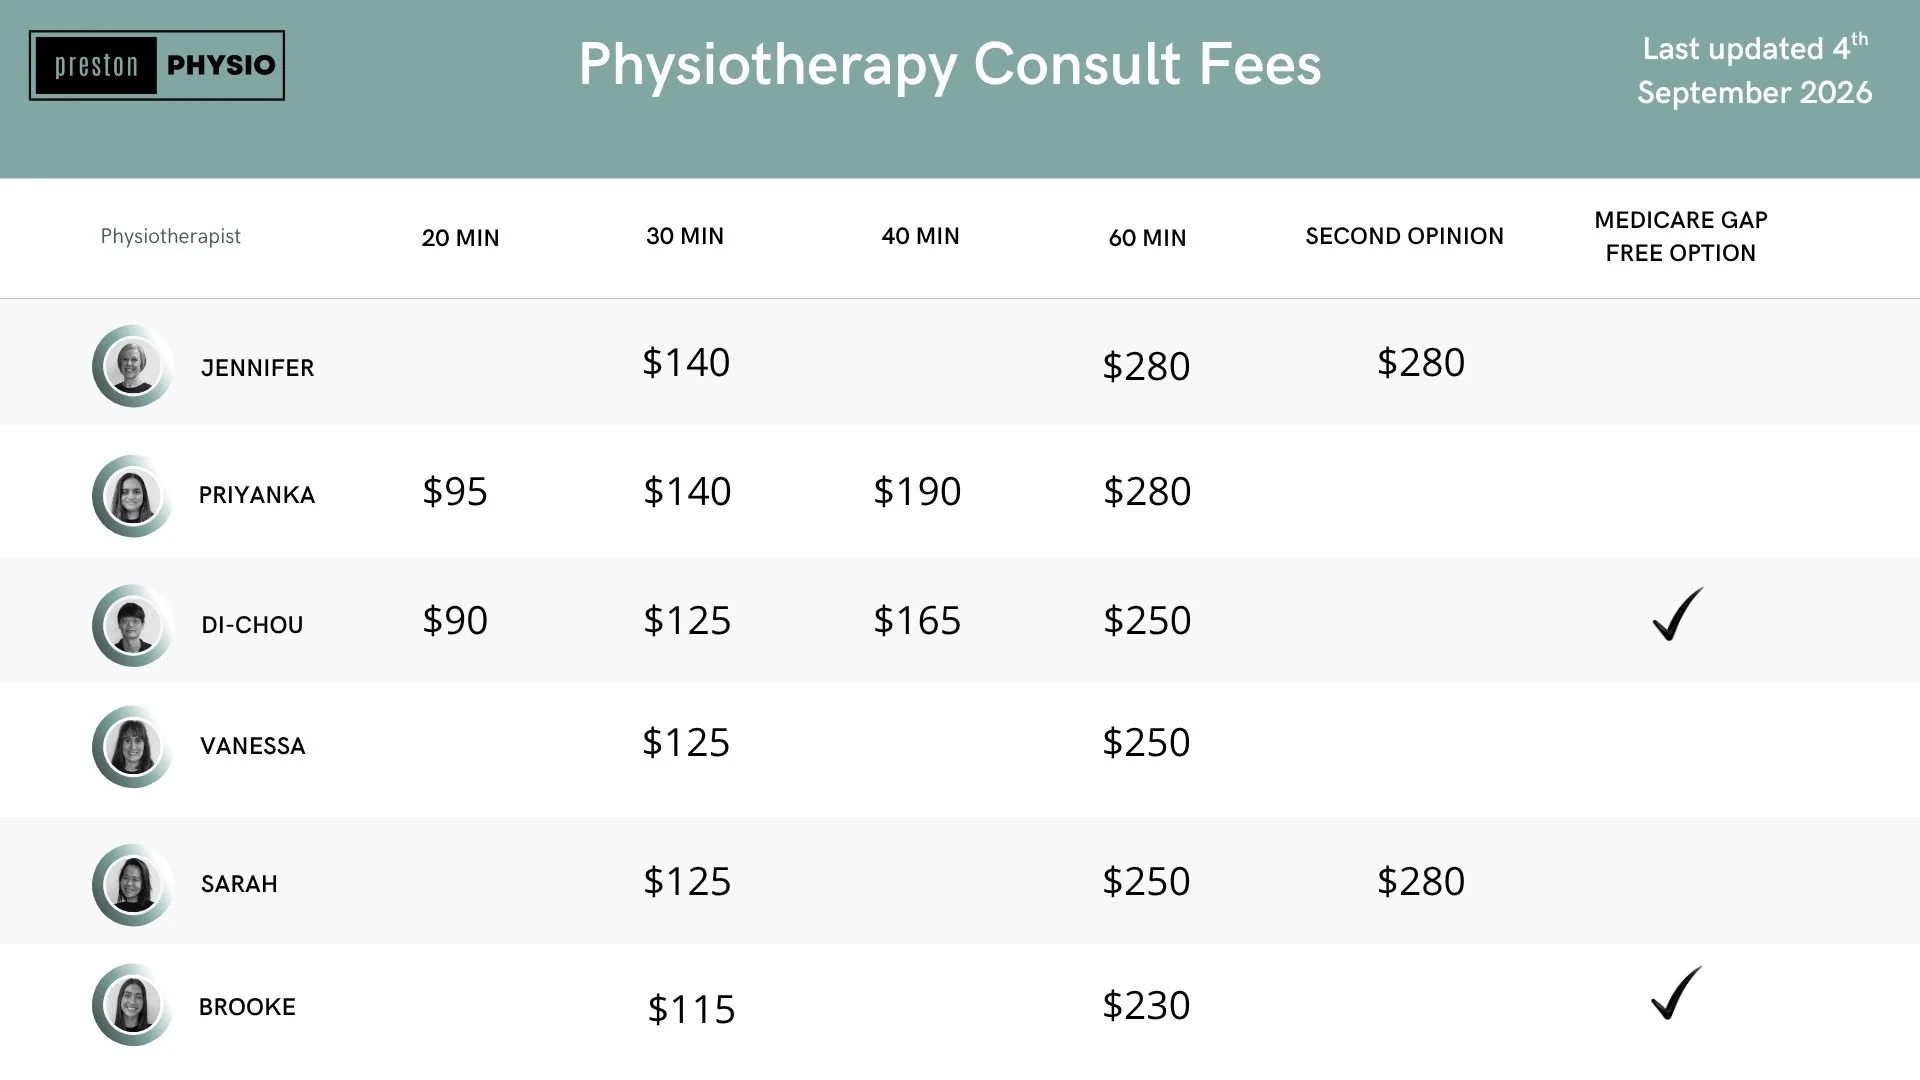1920x1080 pixels.
Task: Select Priyanka's profile photo
Action: click(x=132, y=496)
